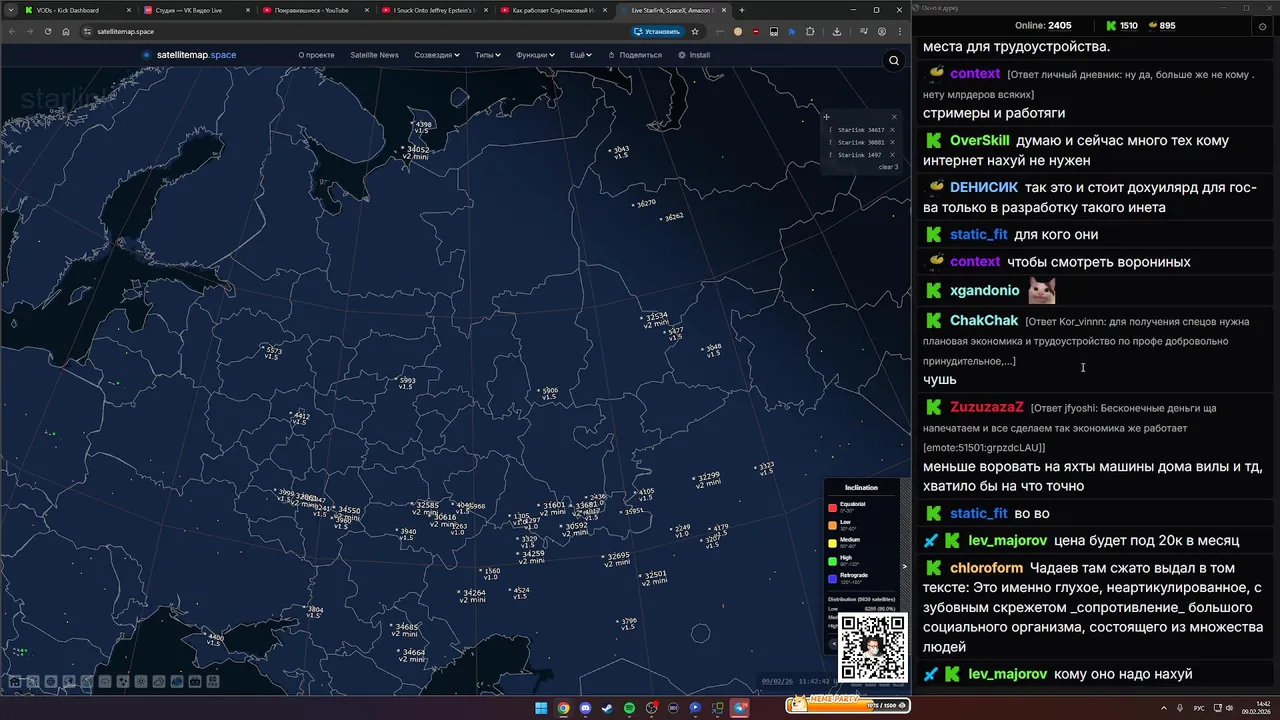The width and height of the screenshot is (1280, 720).
Task: Open the О проекте menu item
Action: [316, 55]
